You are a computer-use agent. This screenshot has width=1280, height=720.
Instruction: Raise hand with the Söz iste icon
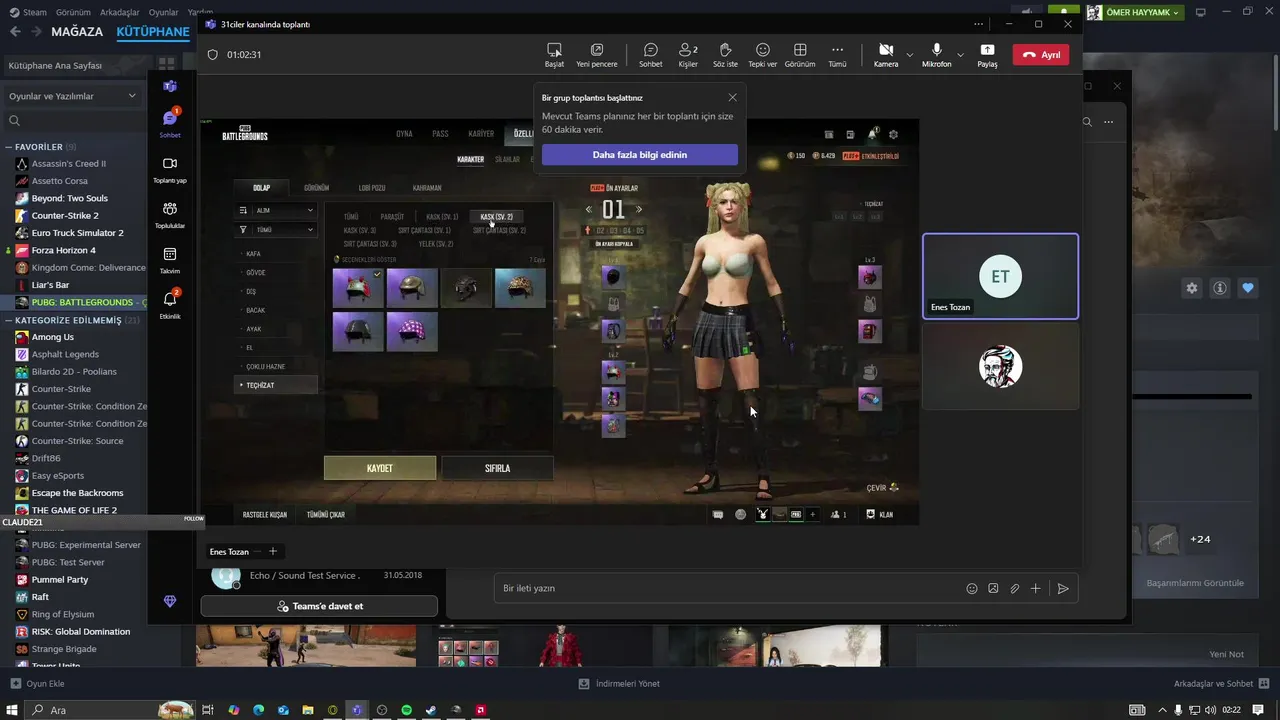725,55
